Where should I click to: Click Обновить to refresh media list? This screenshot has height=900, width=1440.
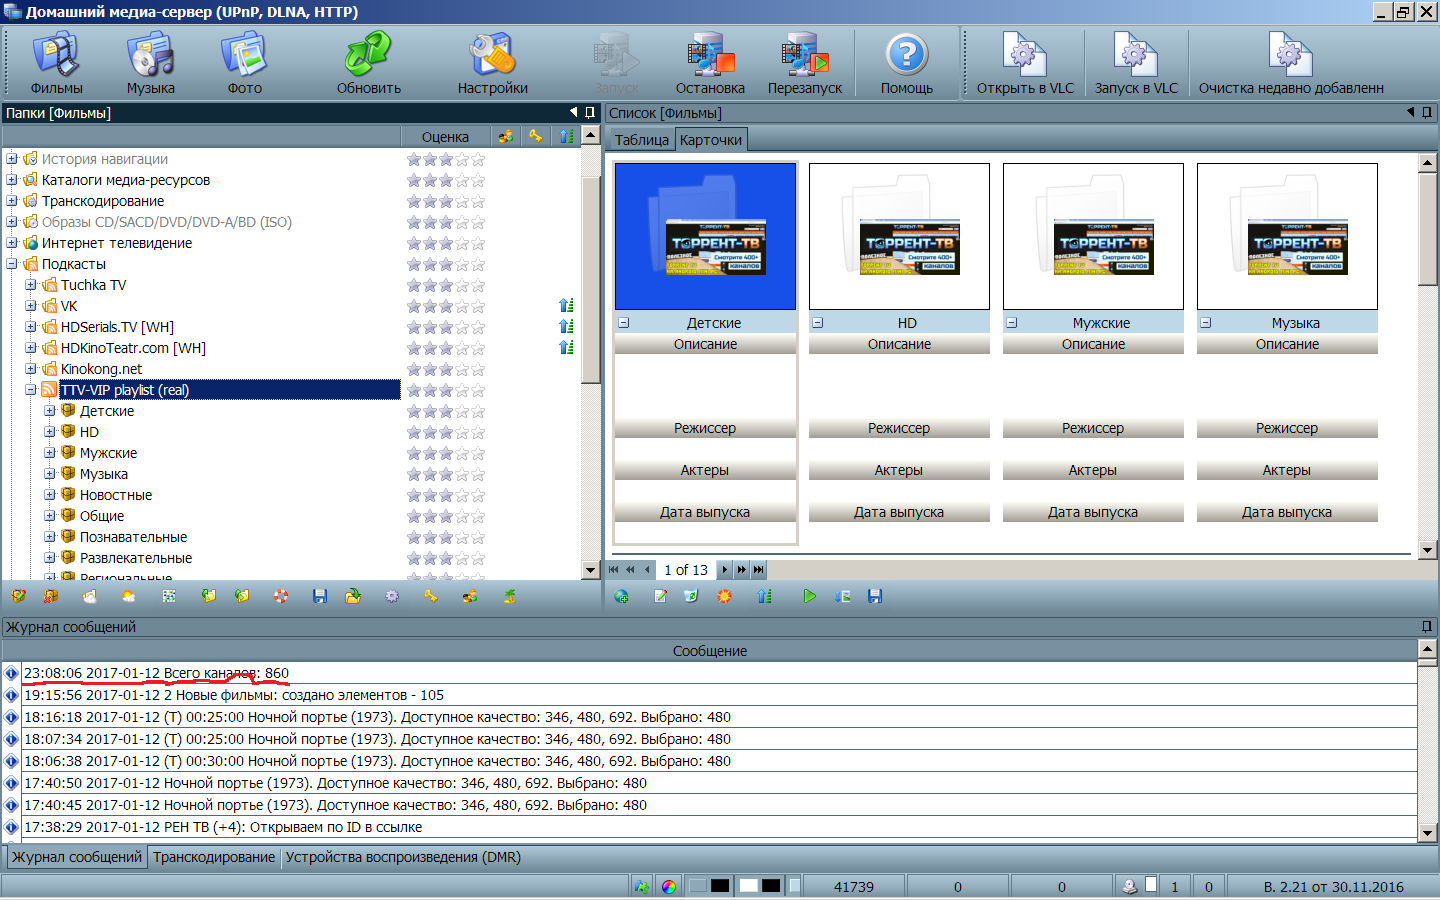click(x=368, y=64)
